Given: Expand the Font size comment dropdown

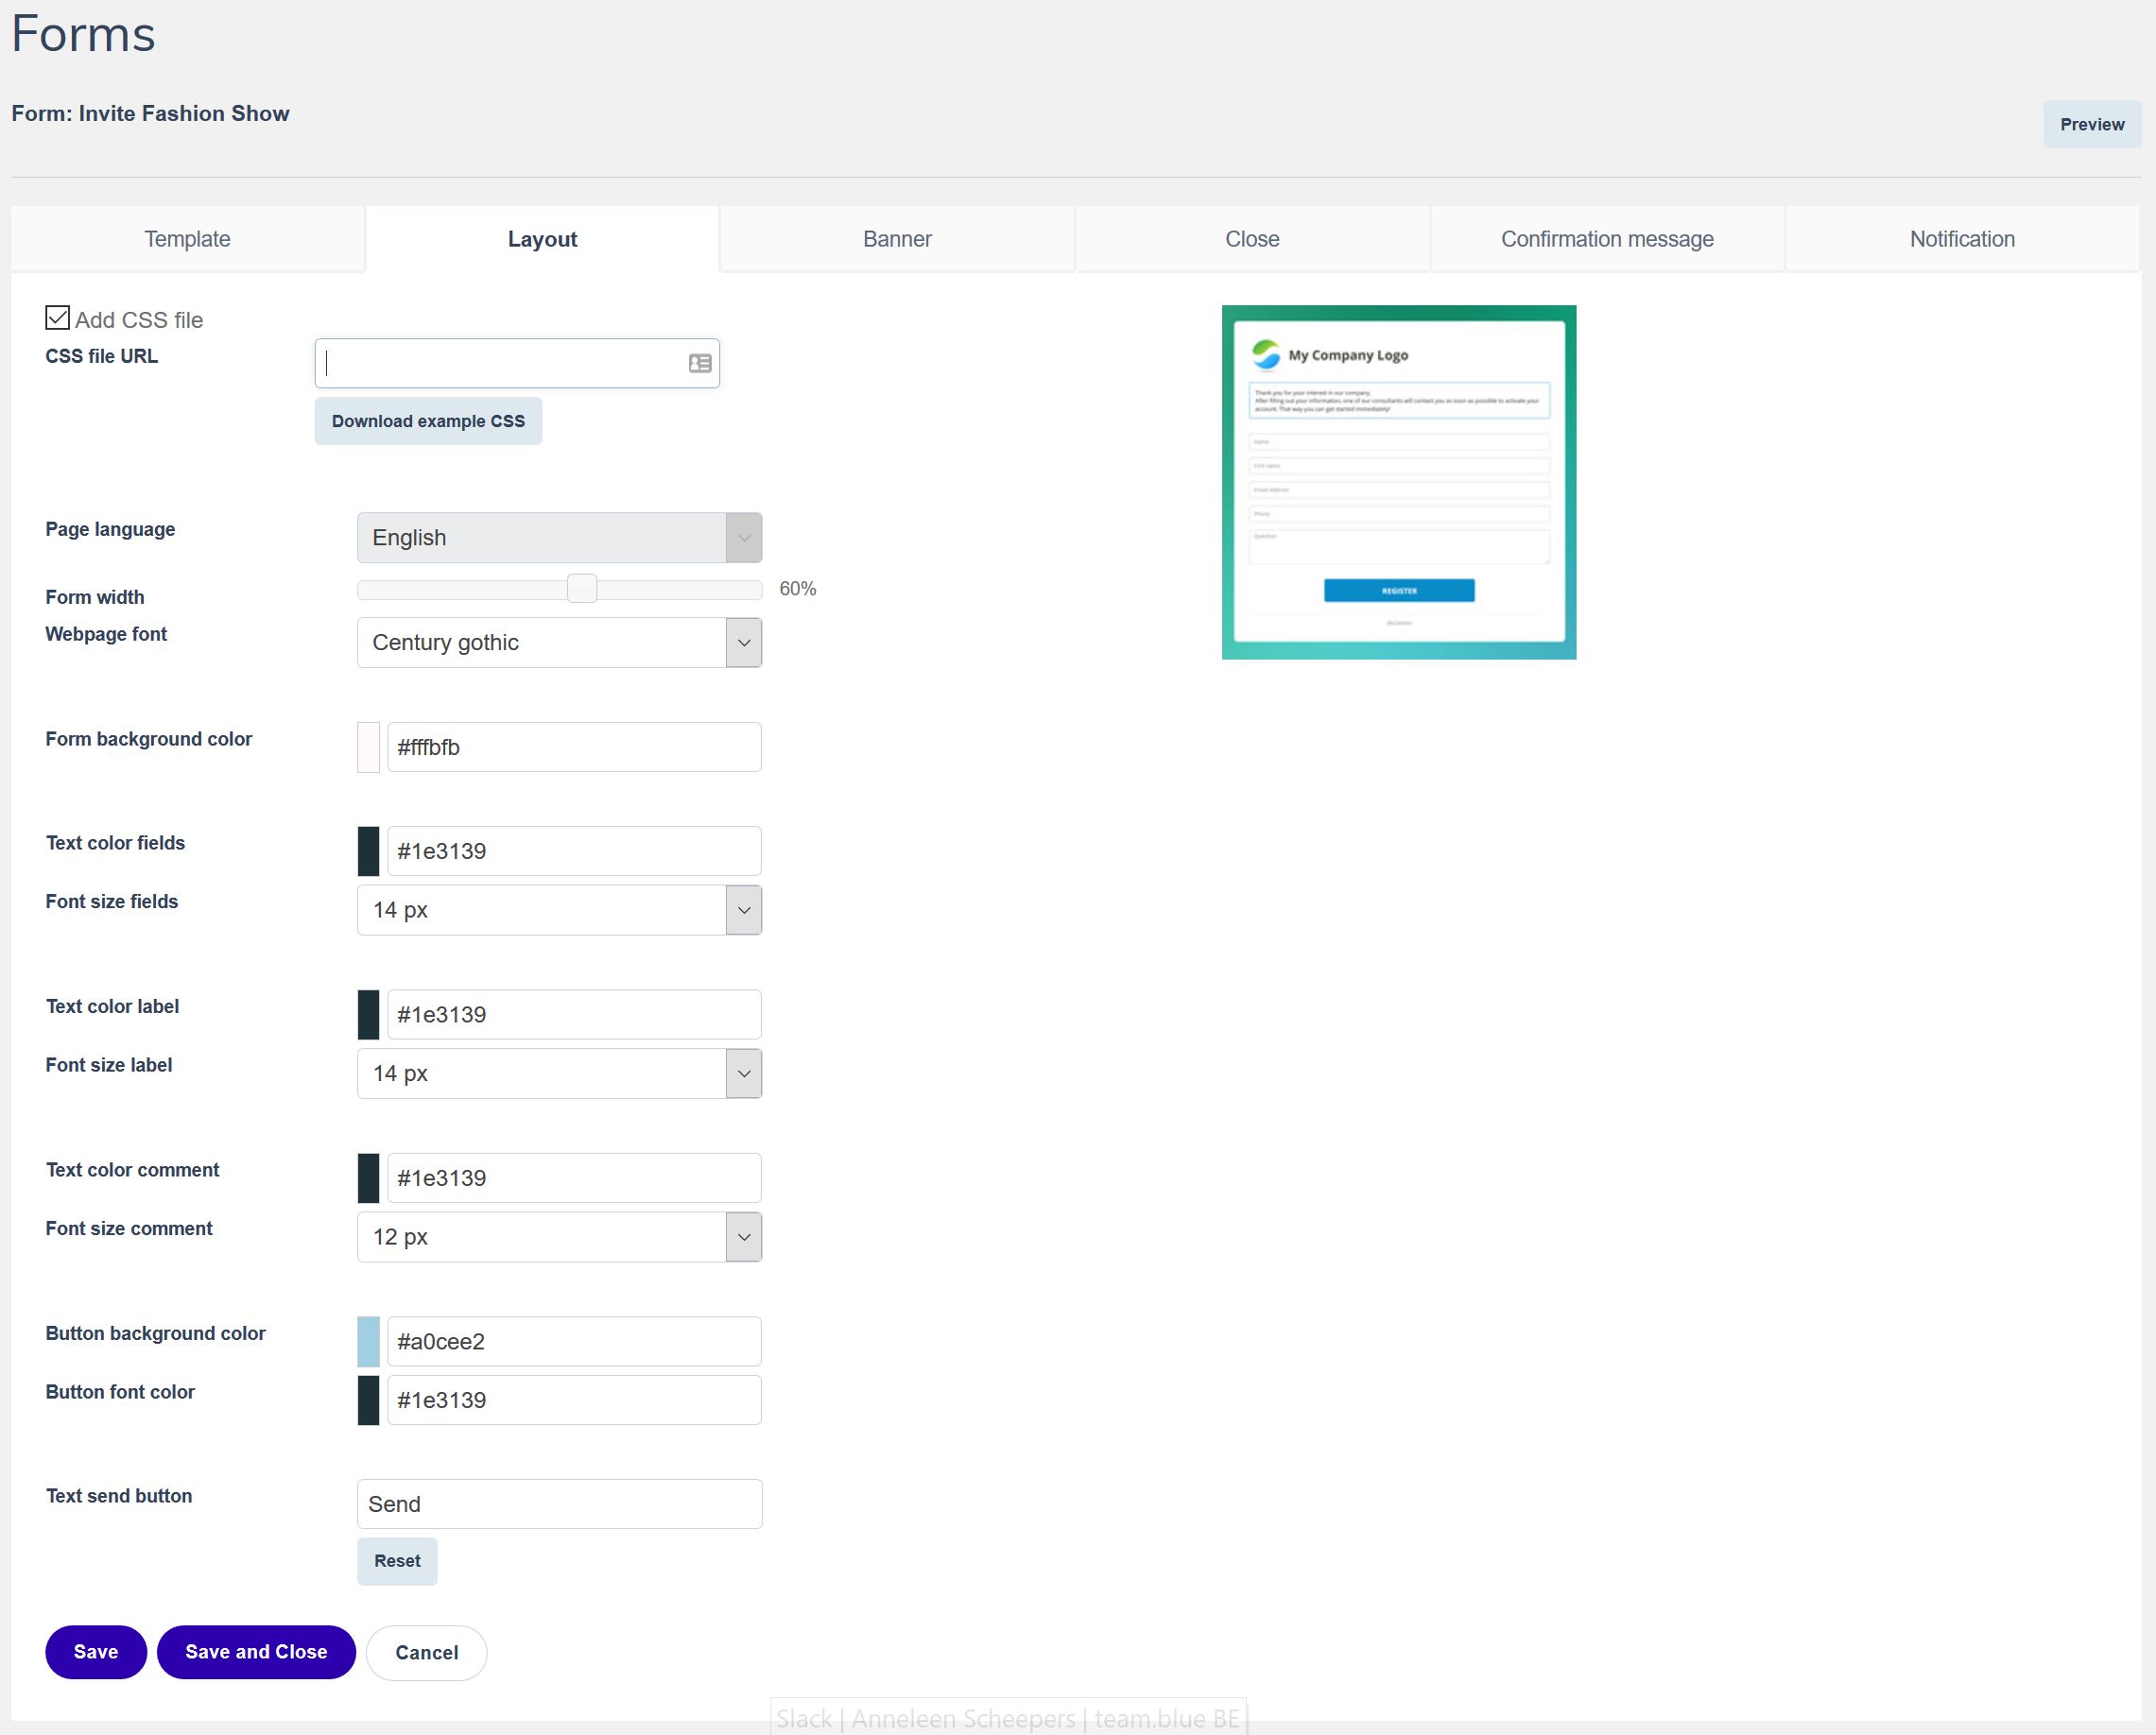Looking at the screenshot, I should pyautogui.click(x=558, y=1237).
